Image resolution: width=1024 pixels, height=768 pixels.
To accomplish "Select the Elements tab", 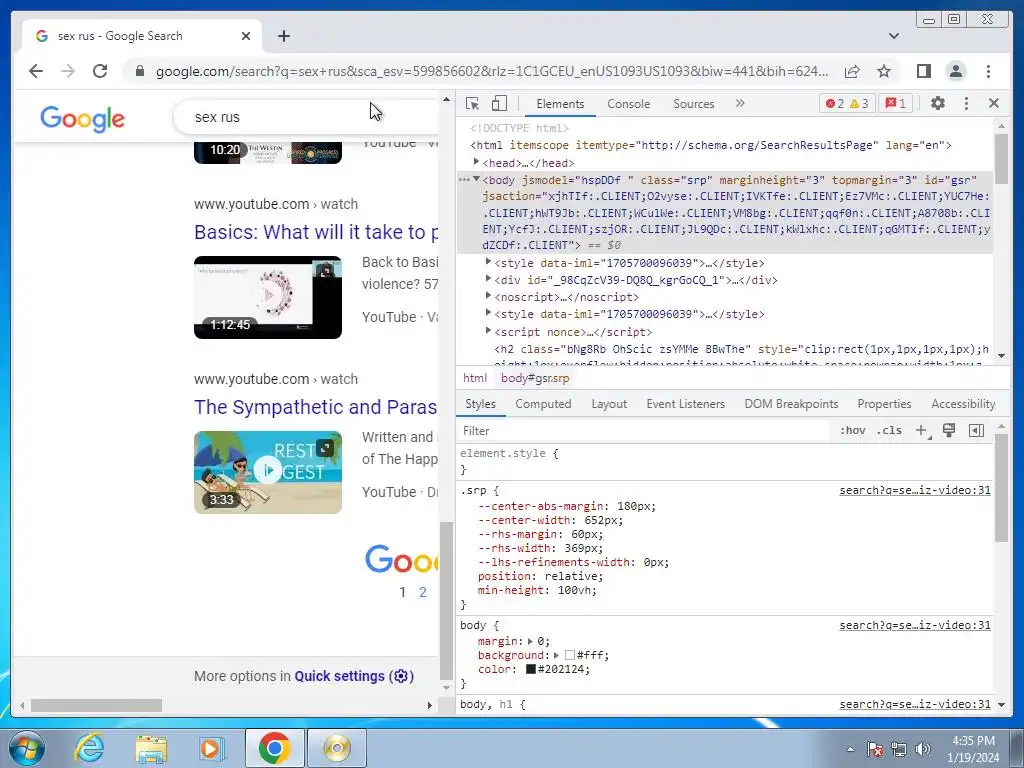I will pos(560,104).
